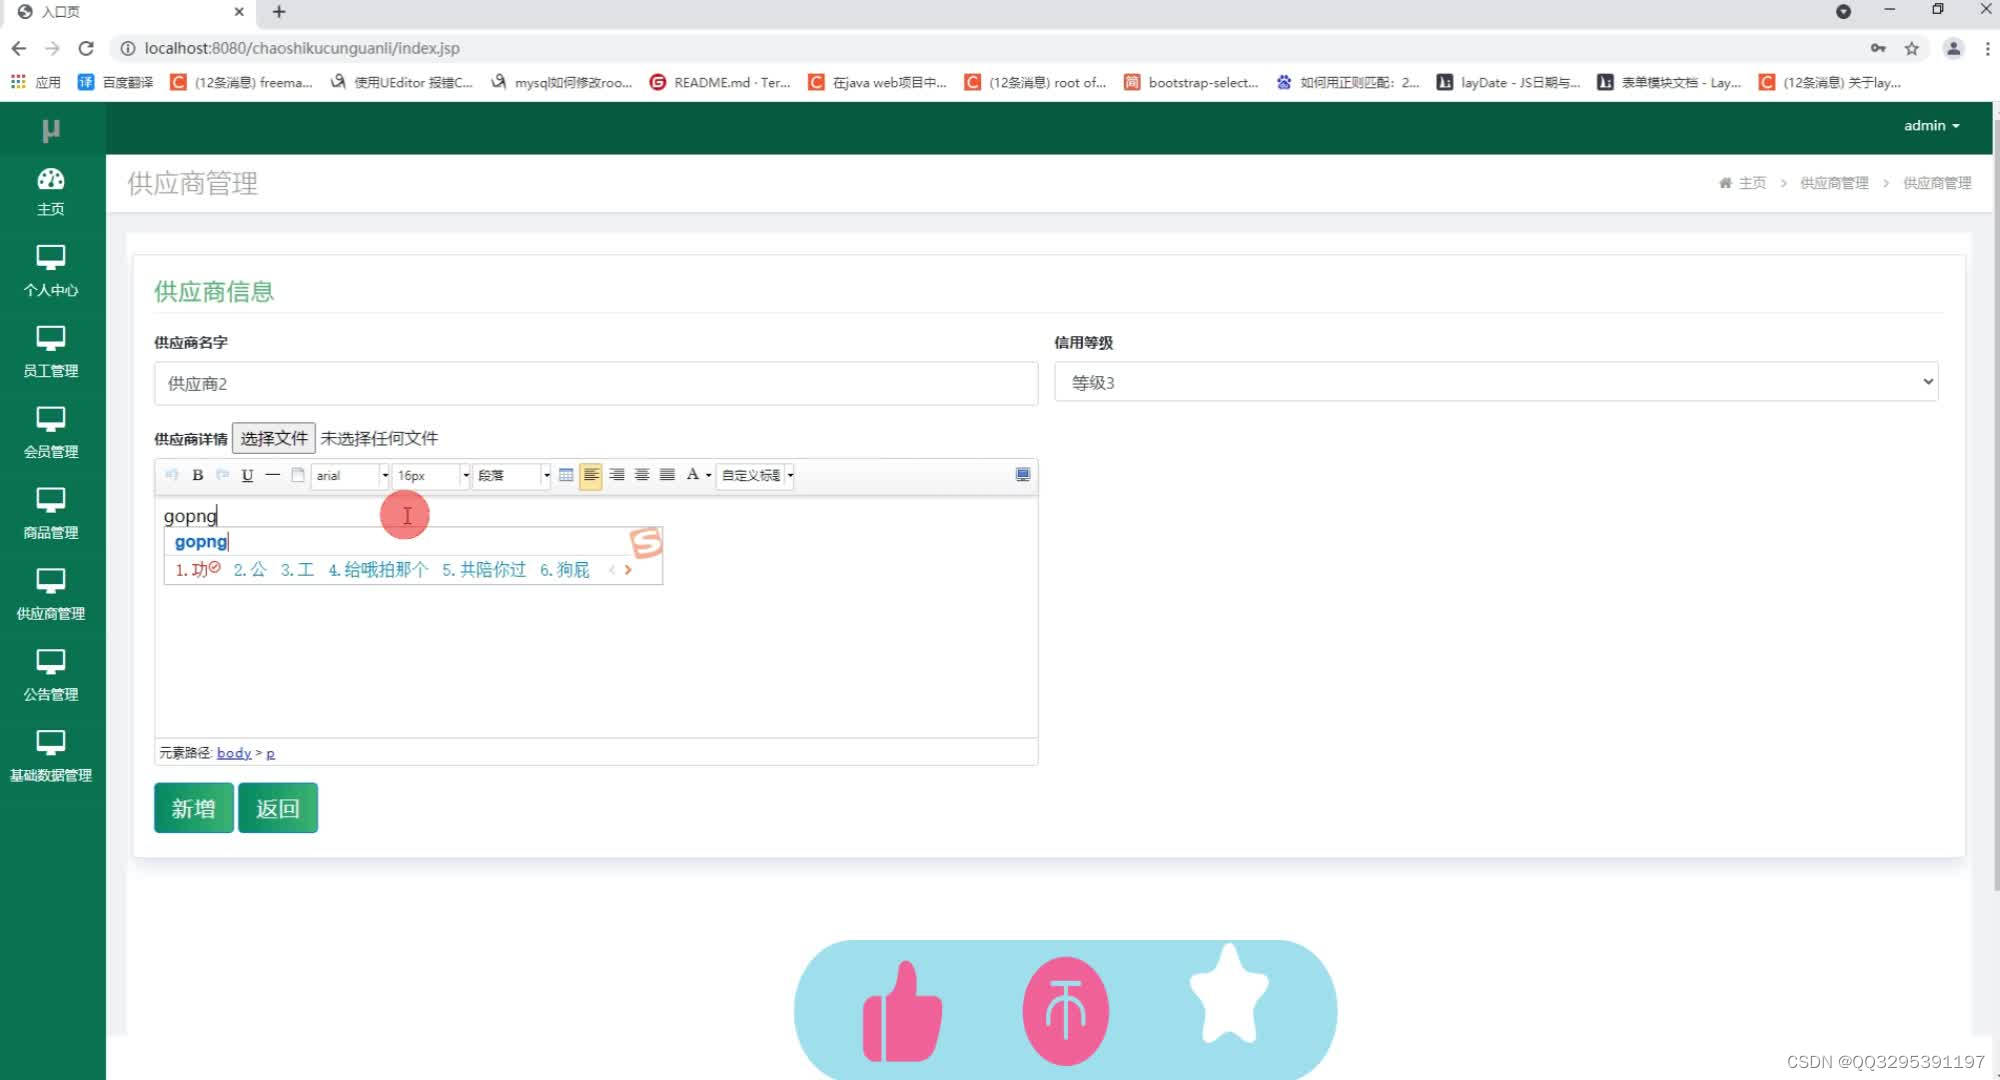This screenshot has width=2000, height=1080.
Task: Open the 员工管理 sidebar item
Action: (51, 353)
